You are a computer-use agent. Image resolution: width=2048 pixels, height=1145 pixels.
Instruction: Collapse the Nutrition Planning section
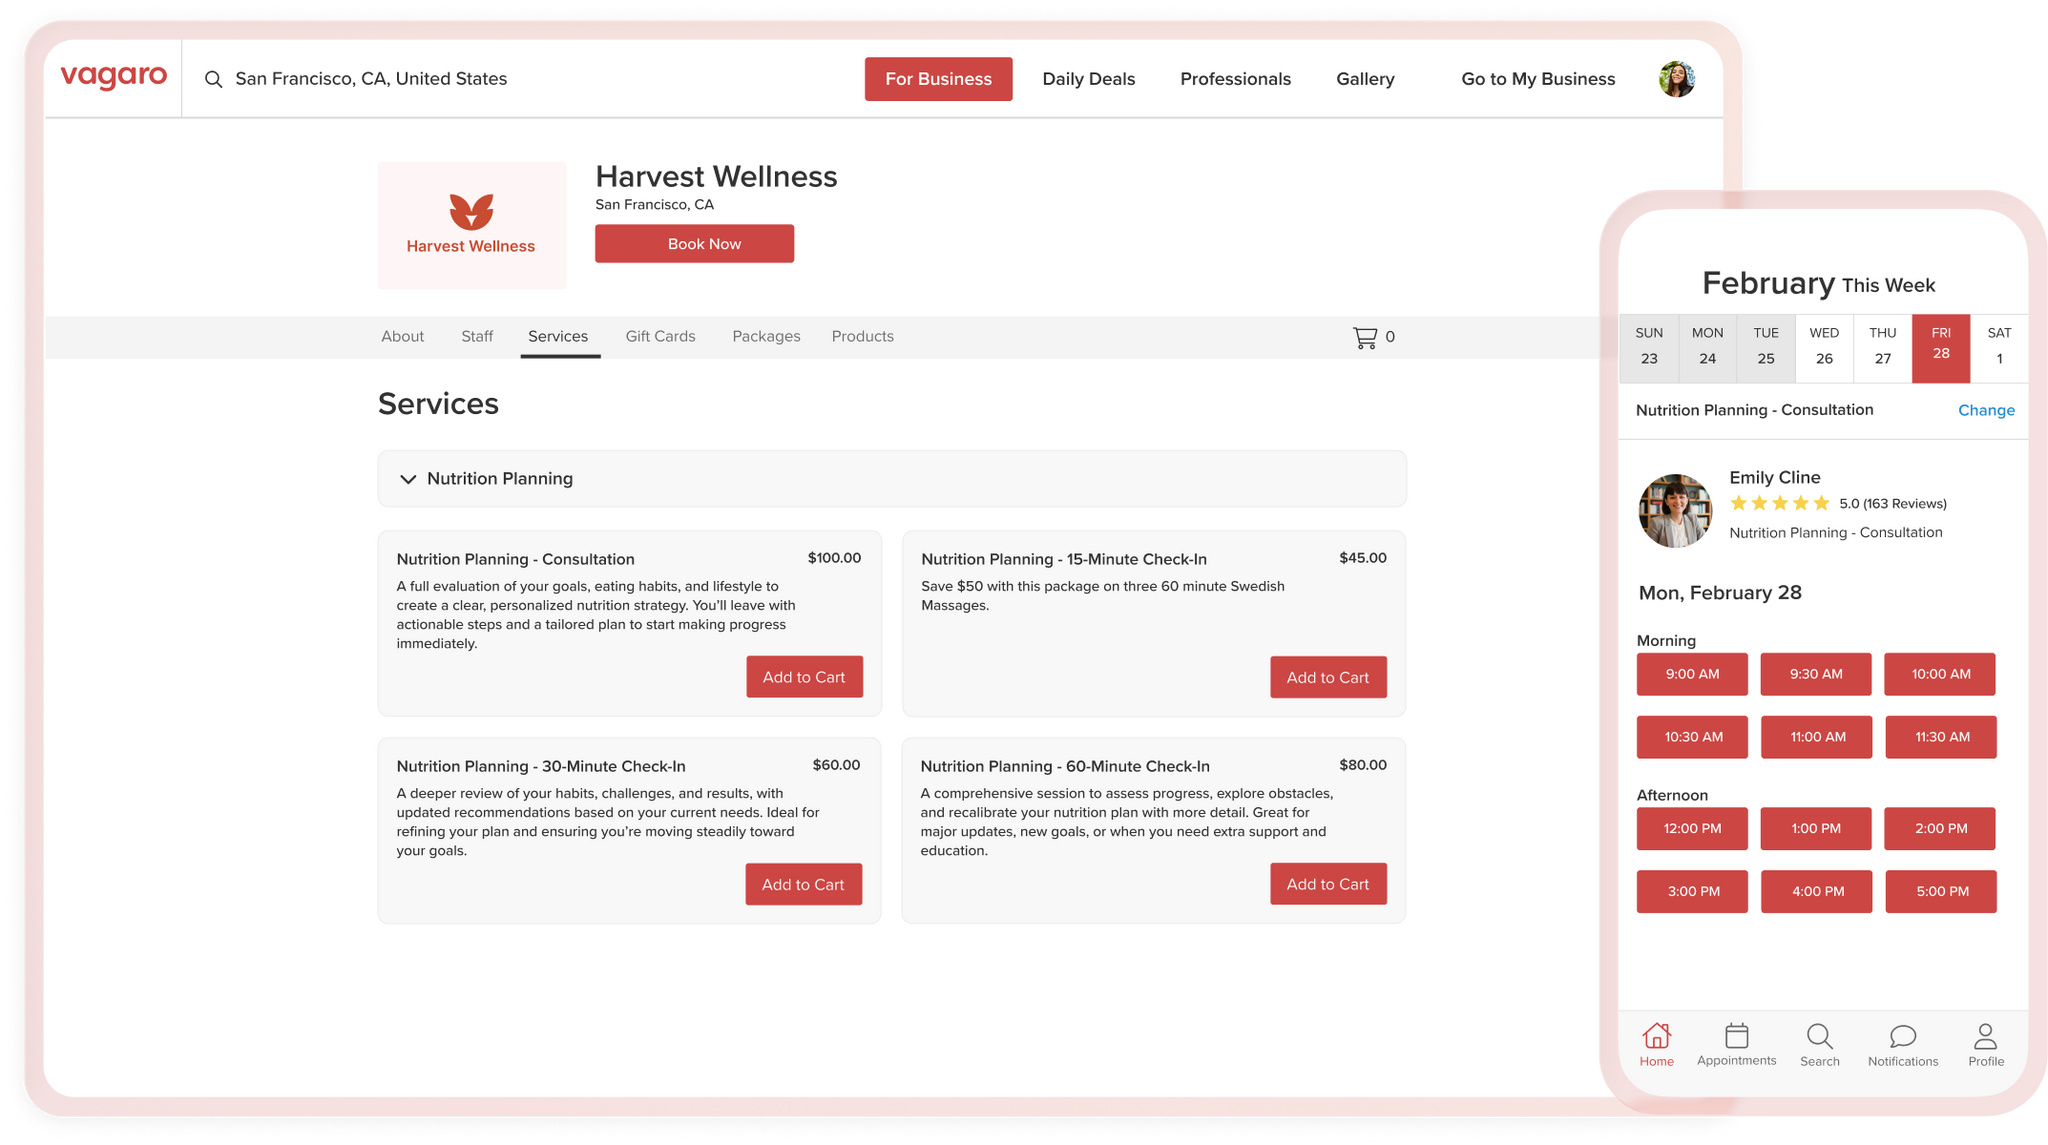click(408, 479)
